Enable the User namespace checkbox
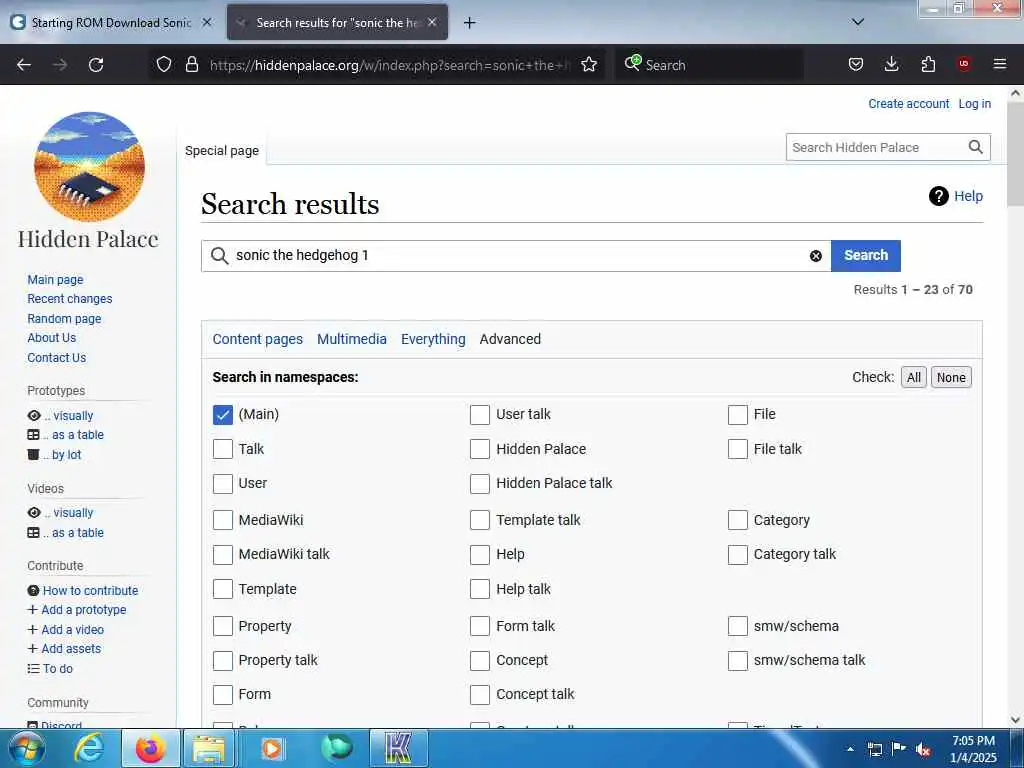 [x=223, y=484]
